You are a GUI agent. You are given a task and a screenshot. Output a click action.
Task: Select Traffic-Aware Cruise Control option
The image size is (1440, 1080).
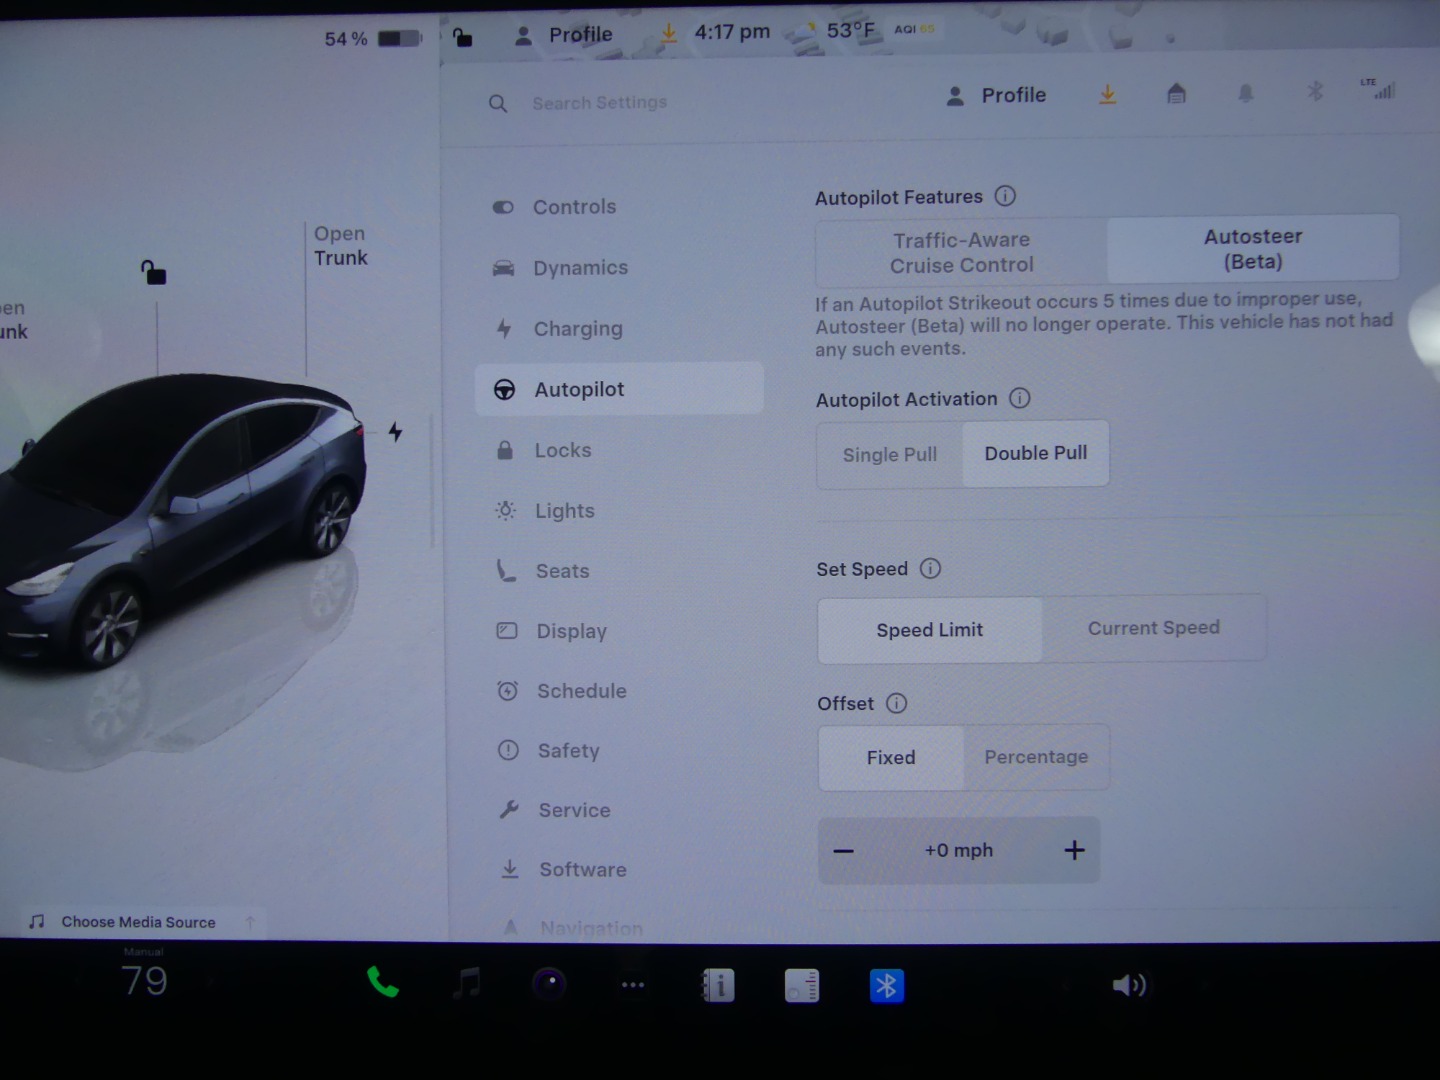(961, 252)
